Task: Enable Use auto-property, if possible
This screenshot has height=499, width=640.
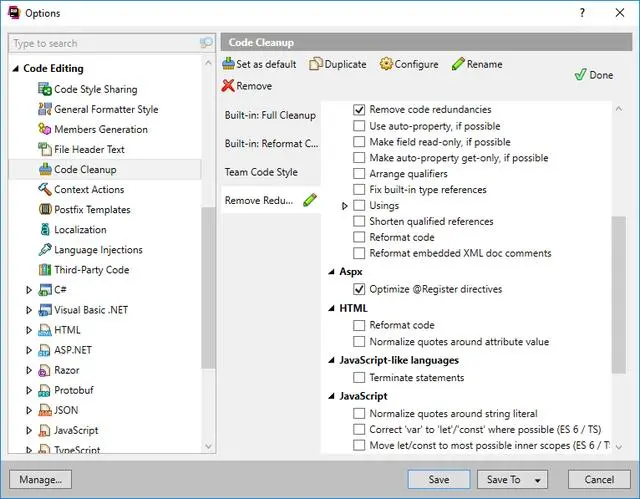Action: tap(359, 126)
